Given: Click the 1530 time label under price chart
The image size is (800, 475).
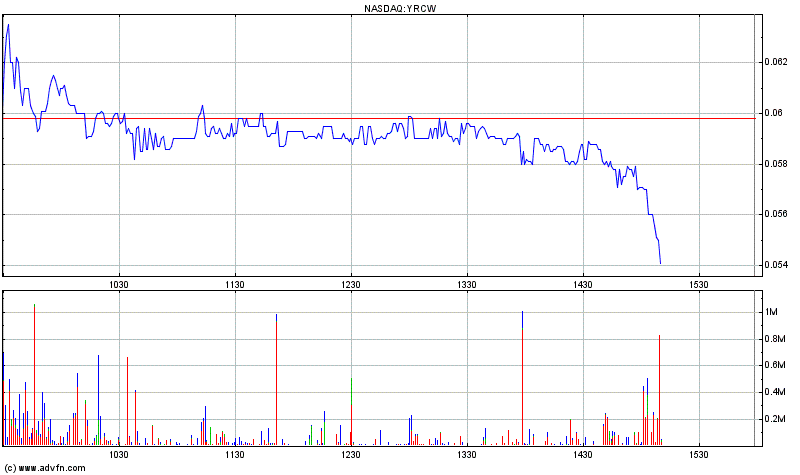Looking at the screenshot, I should (699, 285).
